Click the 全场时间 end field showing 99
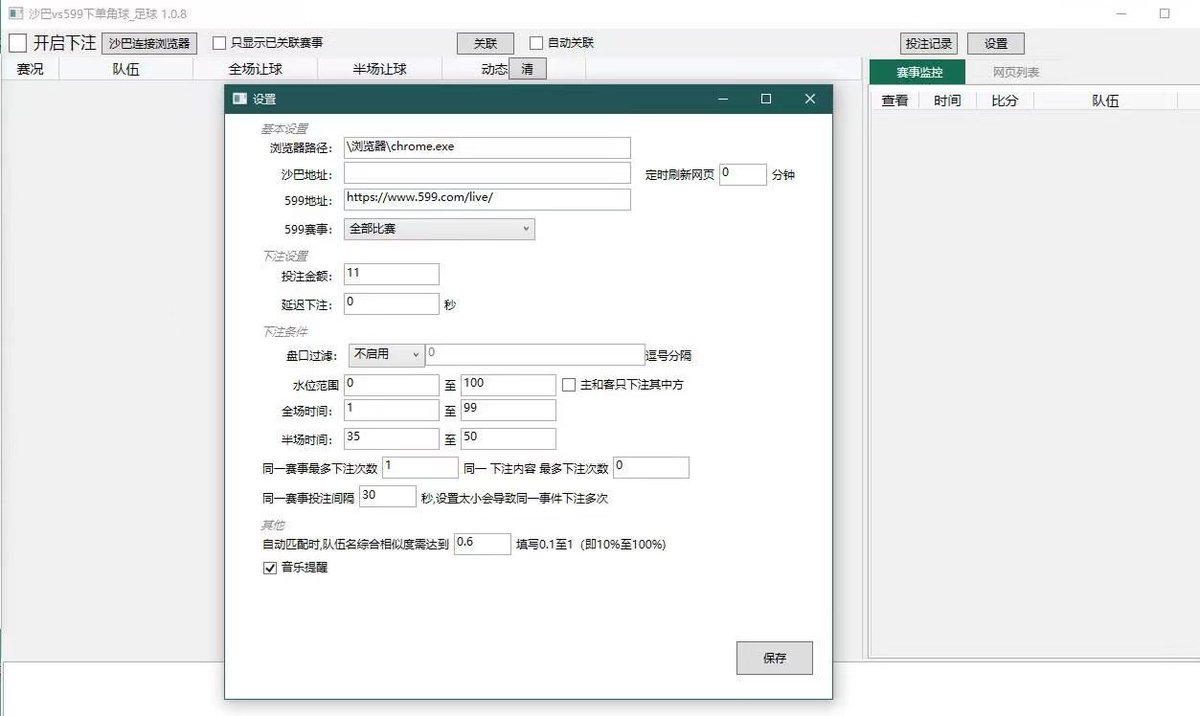 (508, 410)
